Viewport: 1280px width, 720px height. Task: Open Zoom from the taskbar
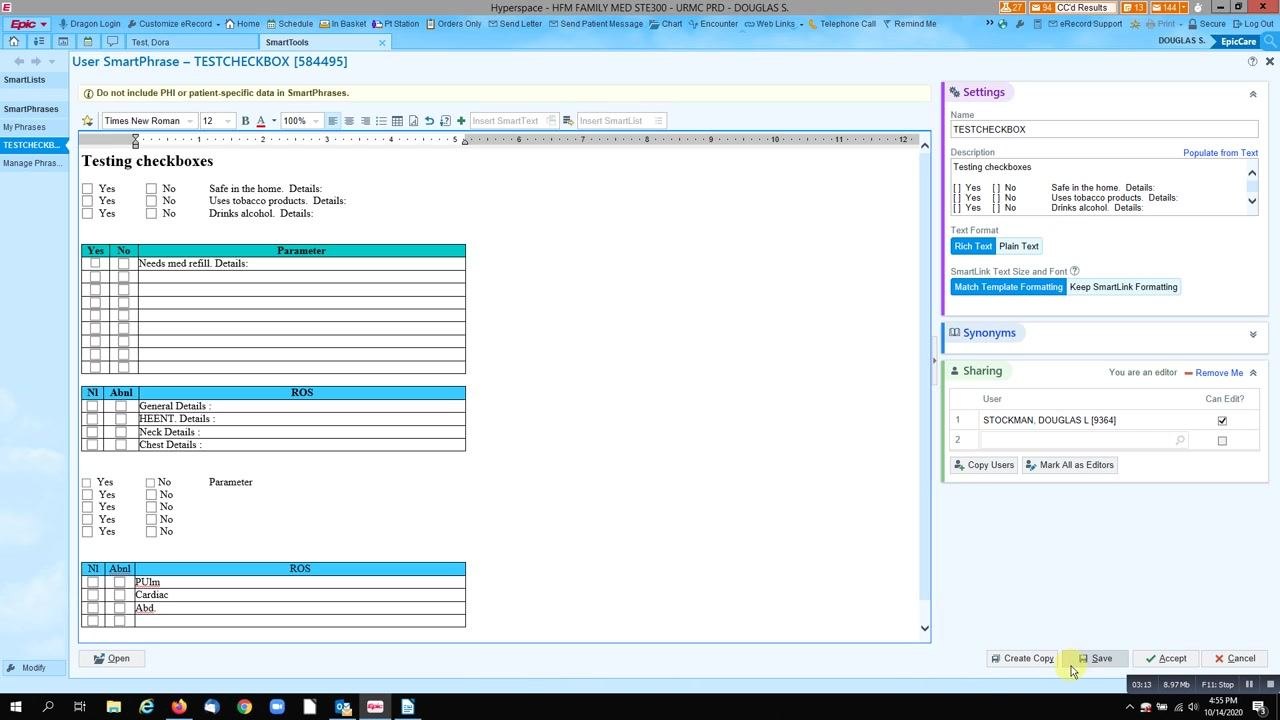tap(277, 707)
